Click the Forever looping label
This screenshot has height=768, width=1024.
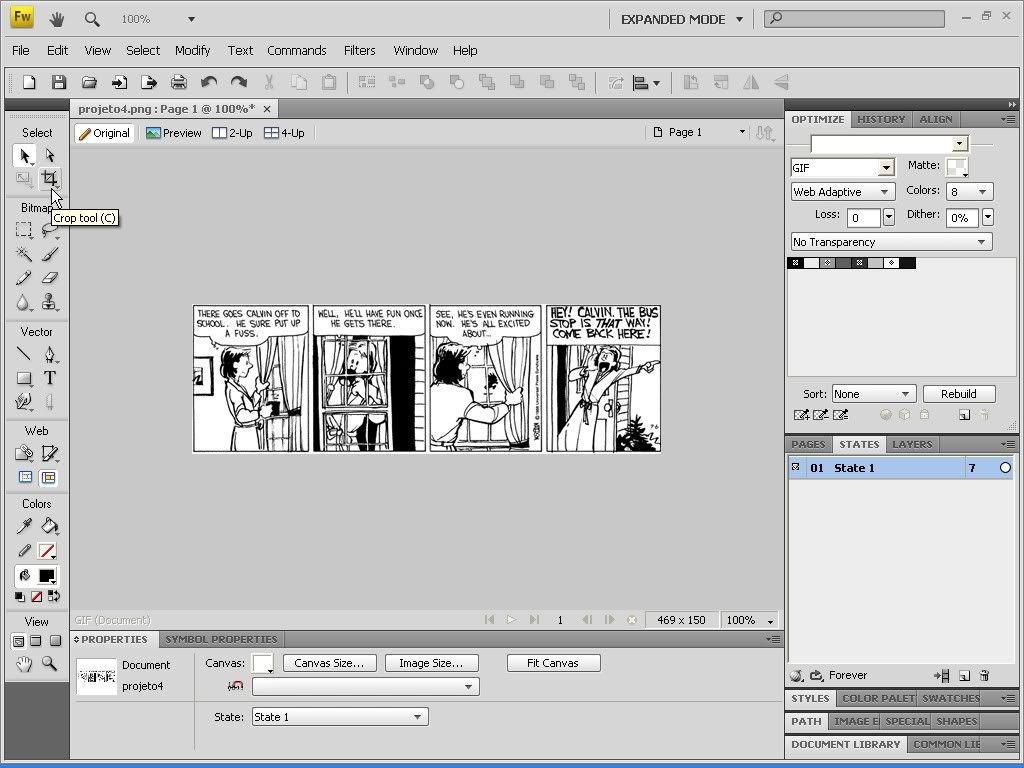[x=848, y=676]
